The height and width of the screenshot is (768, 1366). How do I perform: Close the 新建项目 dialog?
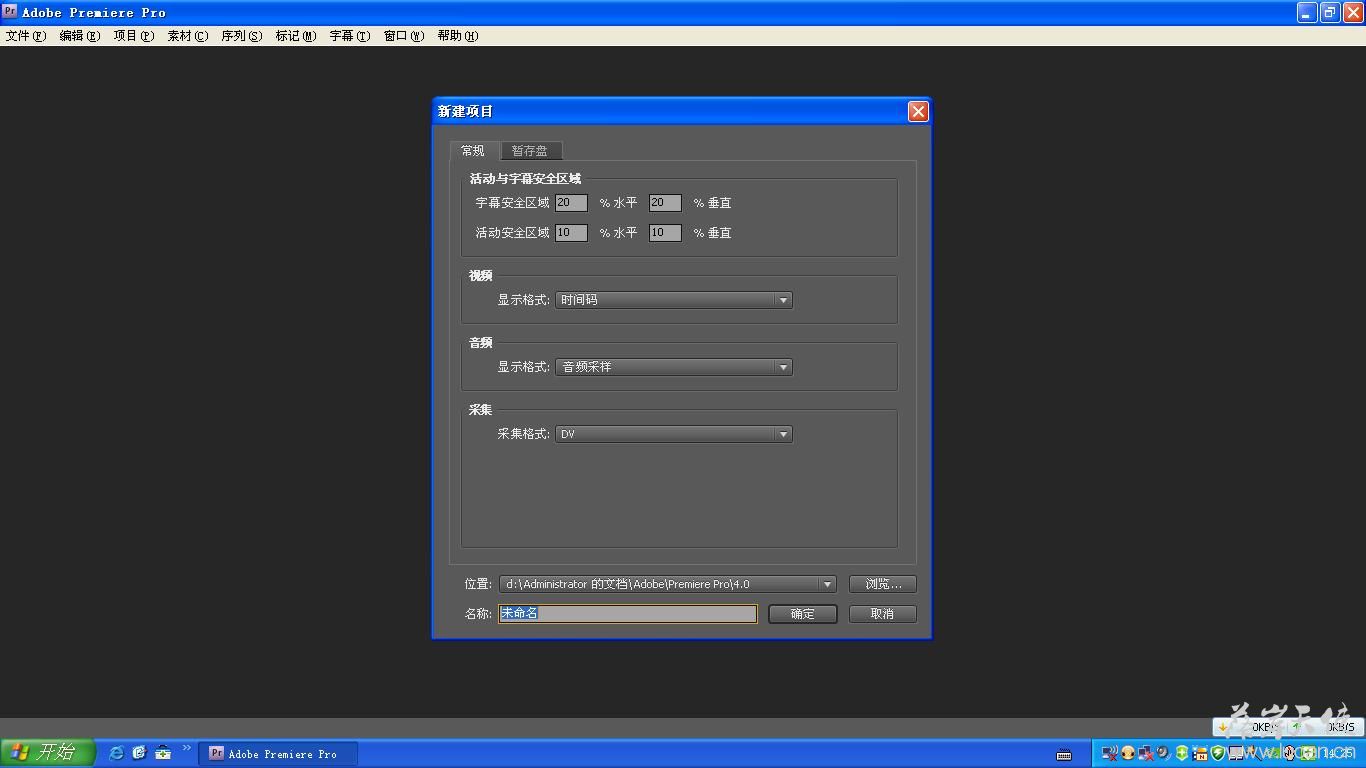click(x=918, y=111)
